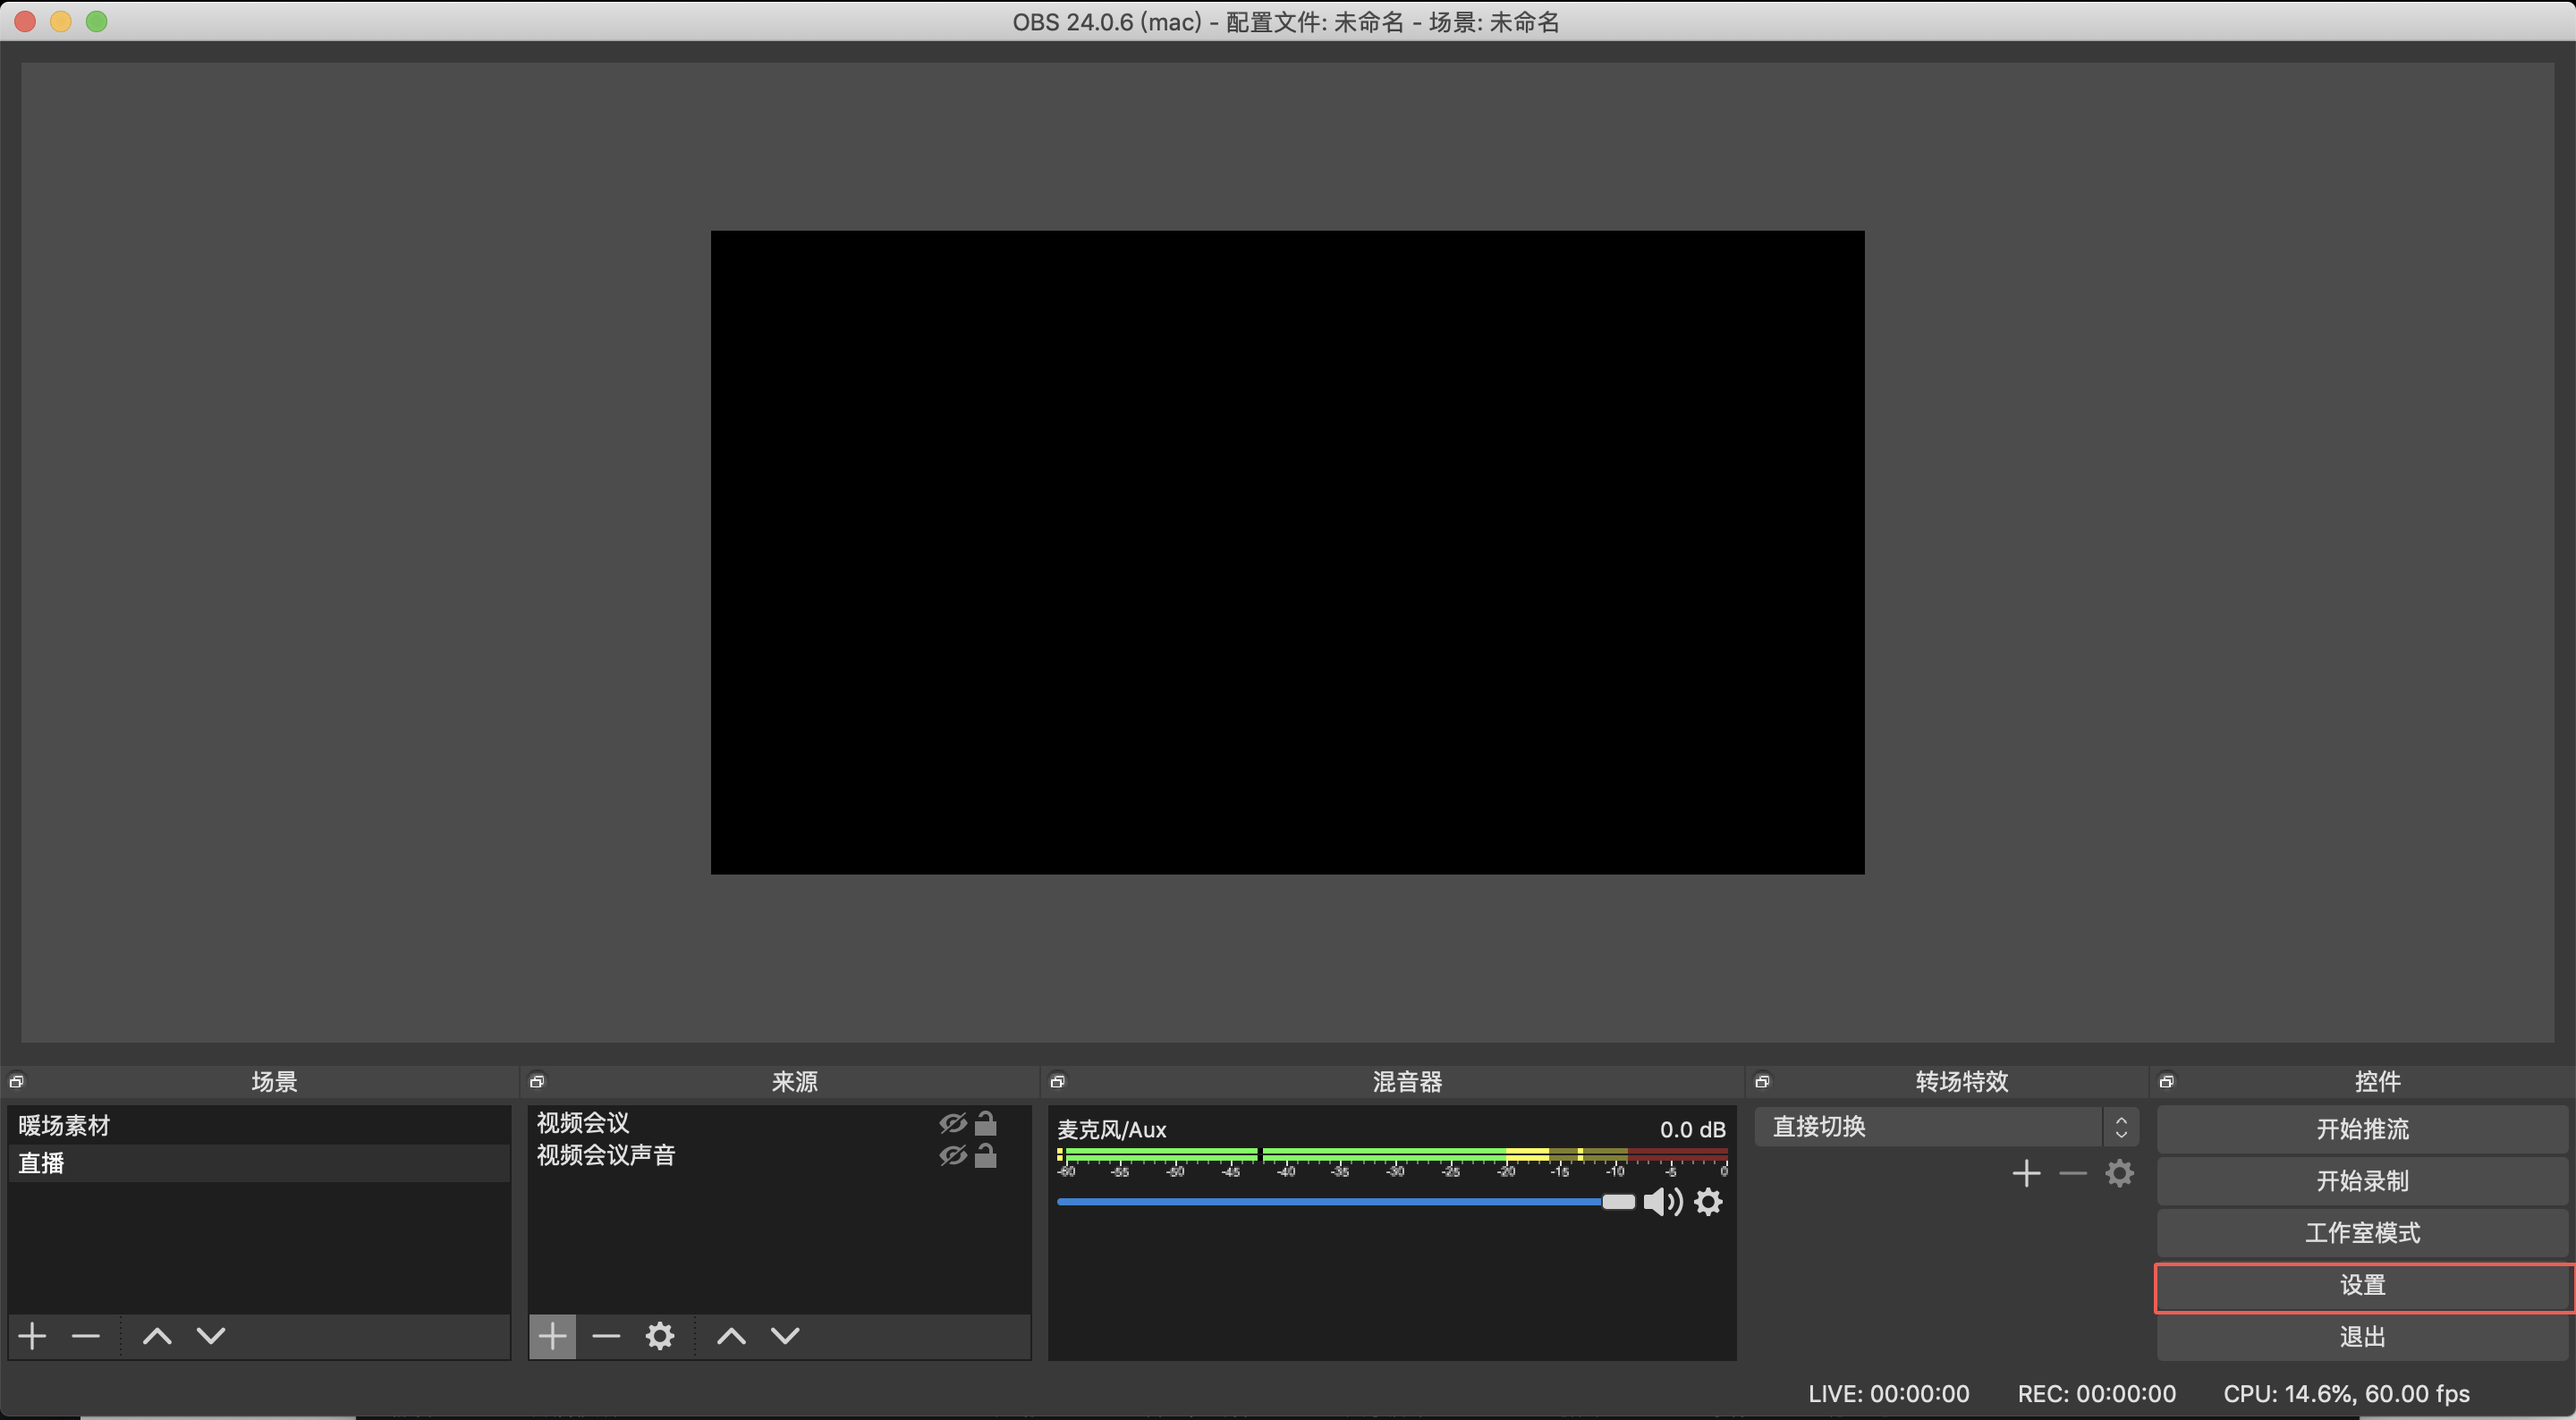The width and height of the screenshot is (2576, 1420).
Task: Open the 麦克风/Aux mixer gear settings
Action: tap(1709, 1201)
